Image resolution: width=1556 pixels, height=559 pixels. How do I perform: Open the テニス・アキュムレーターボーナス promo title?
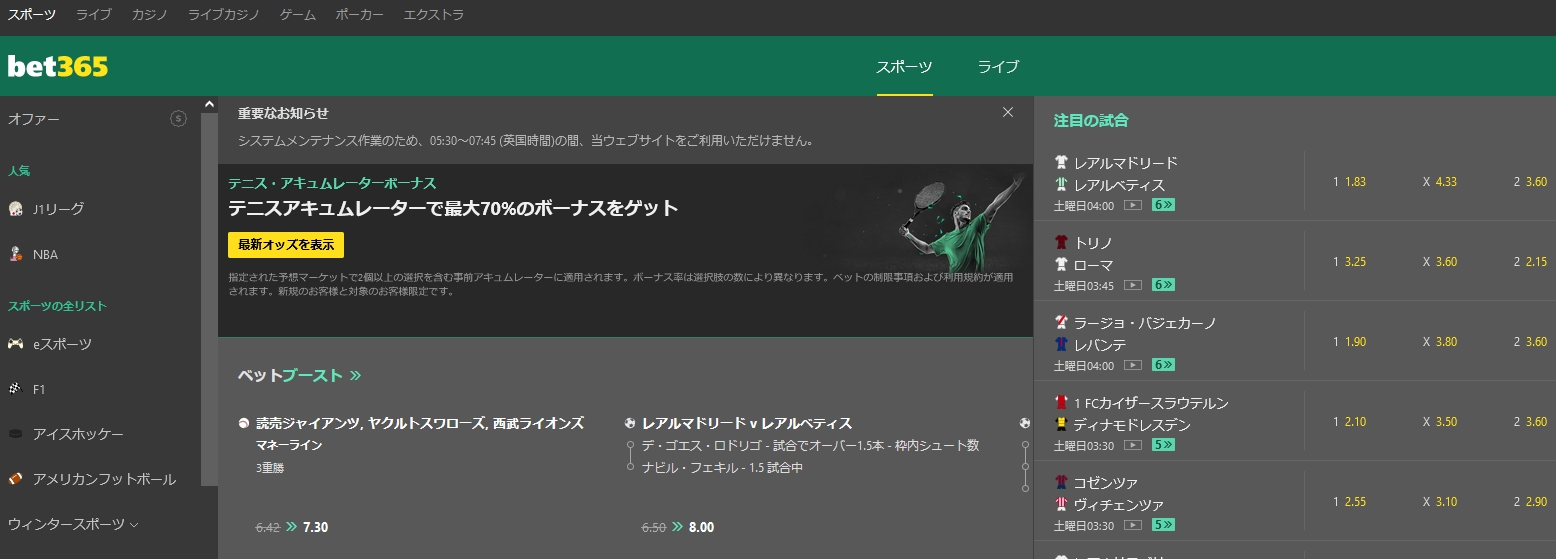[x=332, y=184]
